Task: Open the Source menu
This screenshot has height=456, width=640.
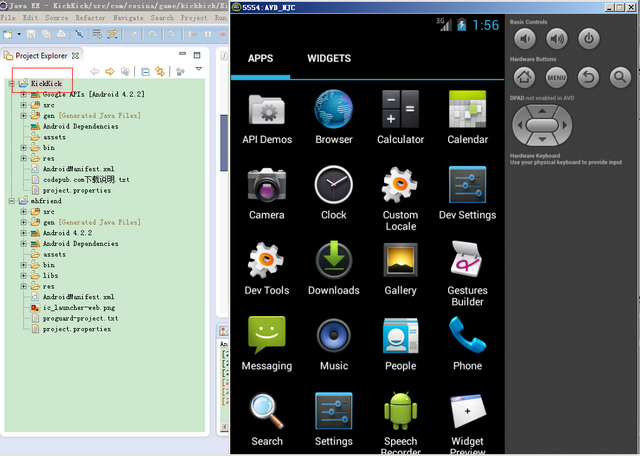Action: tap(57, 18)
